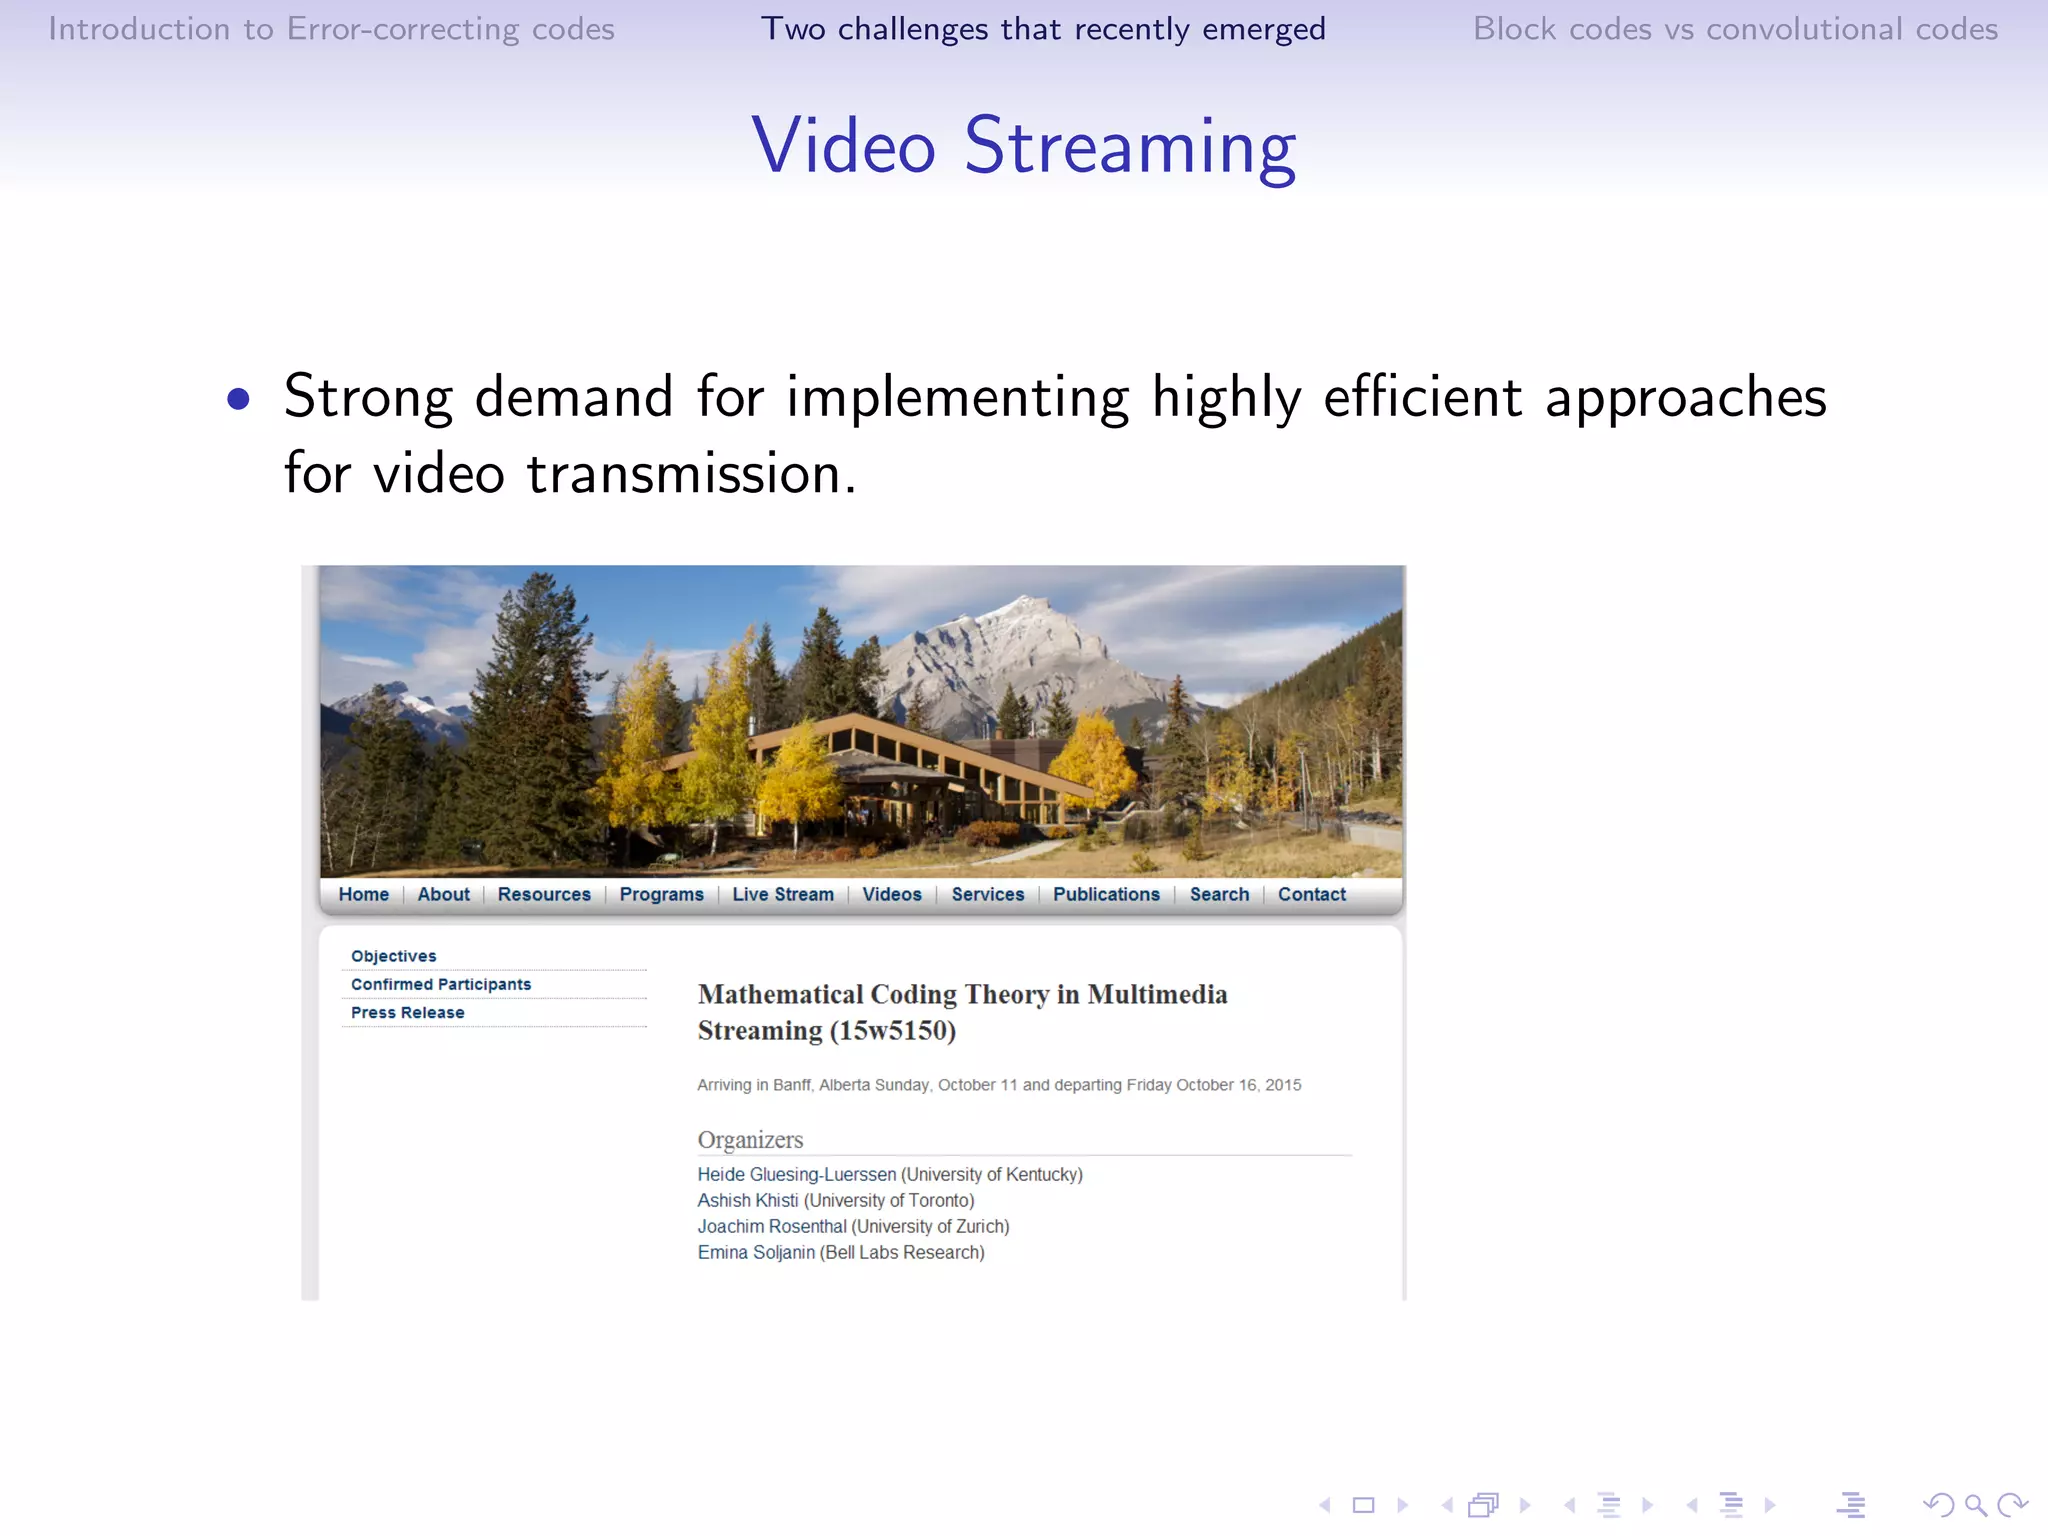Open the Resources nav item
This screenshot has width=2048, height=1536.
coord(544,894)
